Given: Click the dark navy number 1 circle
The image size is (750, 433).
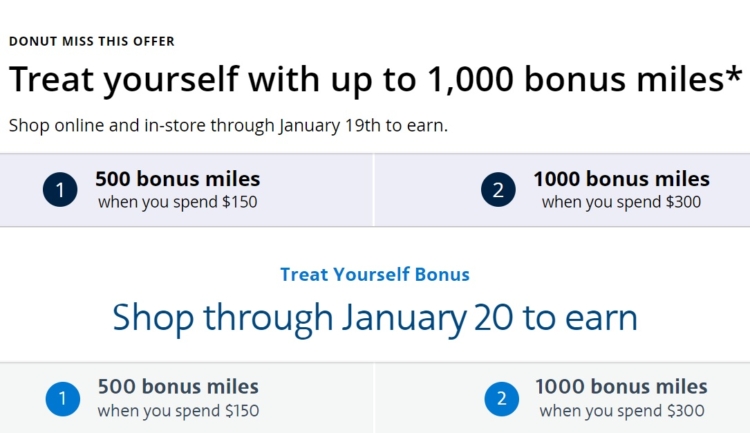Looking at the screenshot, I should pos(60,190).
